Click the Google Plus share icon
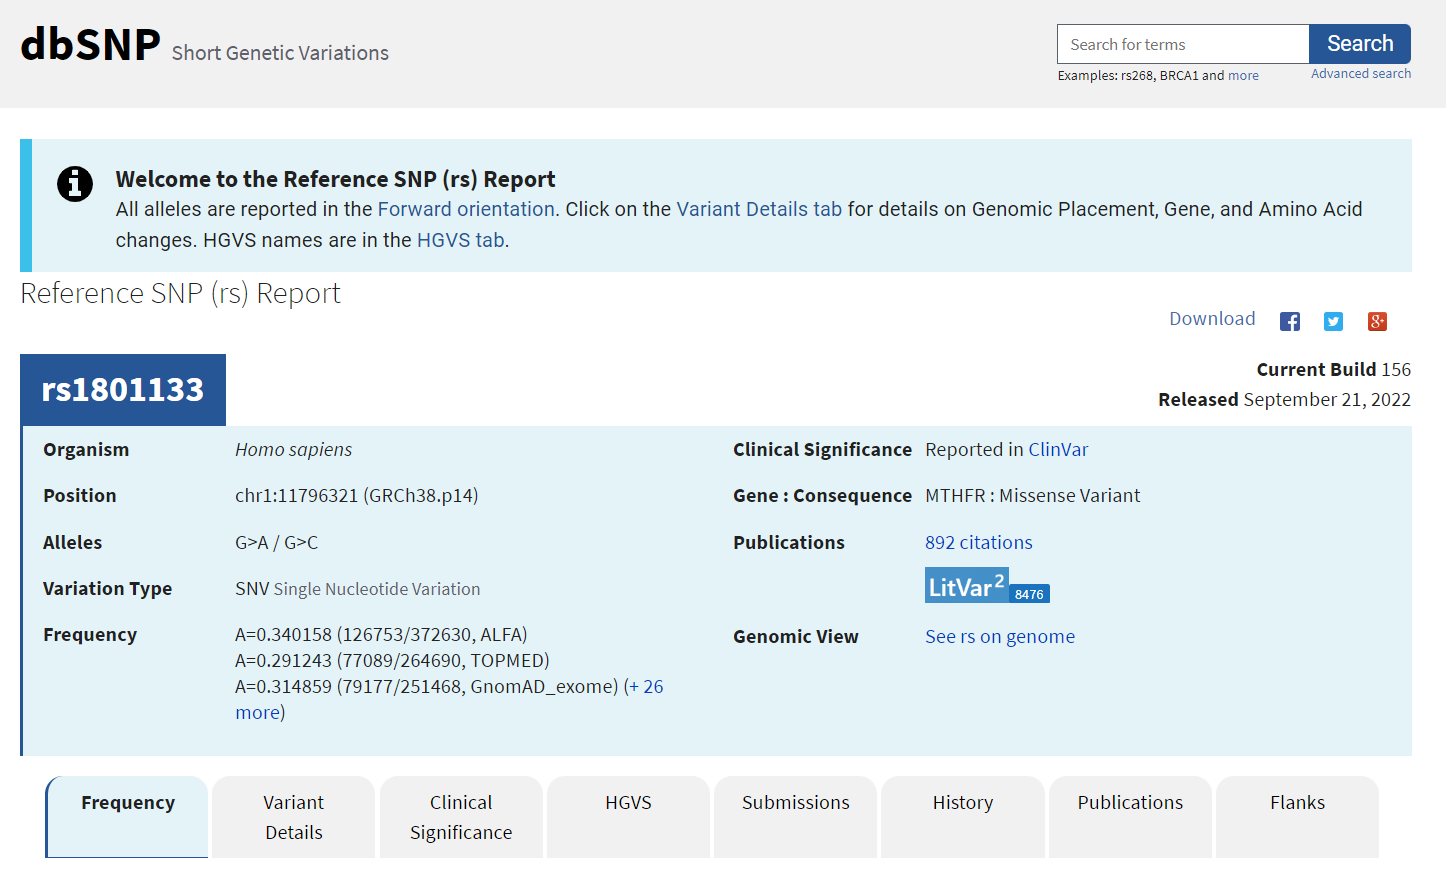The height and width of the screenshot is (885, 1446). coord(1377,321)
